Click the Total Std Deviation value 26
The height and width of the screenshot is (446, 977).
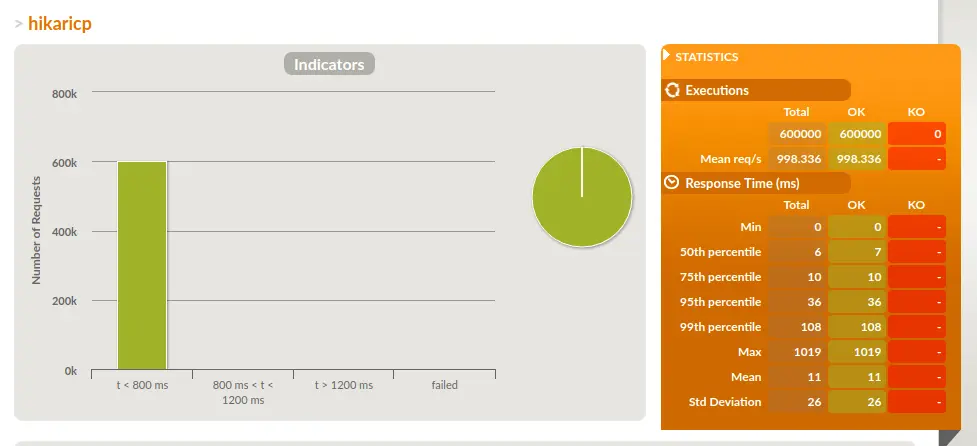click(797, 402)
